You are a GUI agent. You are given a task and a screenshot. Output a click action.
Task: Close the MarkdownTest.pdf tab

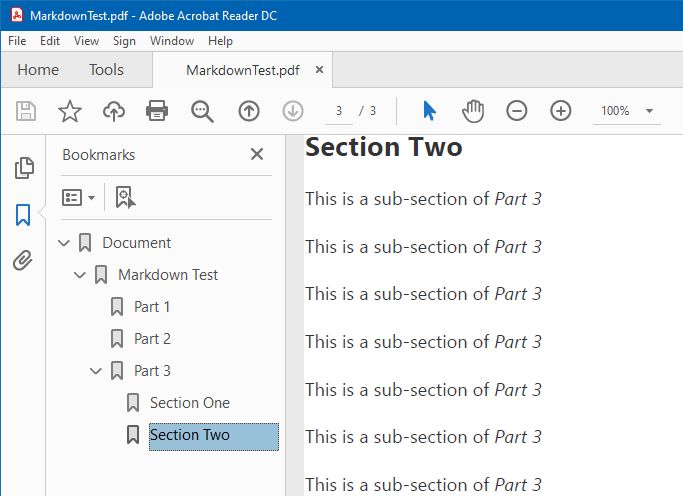click(x=319, y=70)
